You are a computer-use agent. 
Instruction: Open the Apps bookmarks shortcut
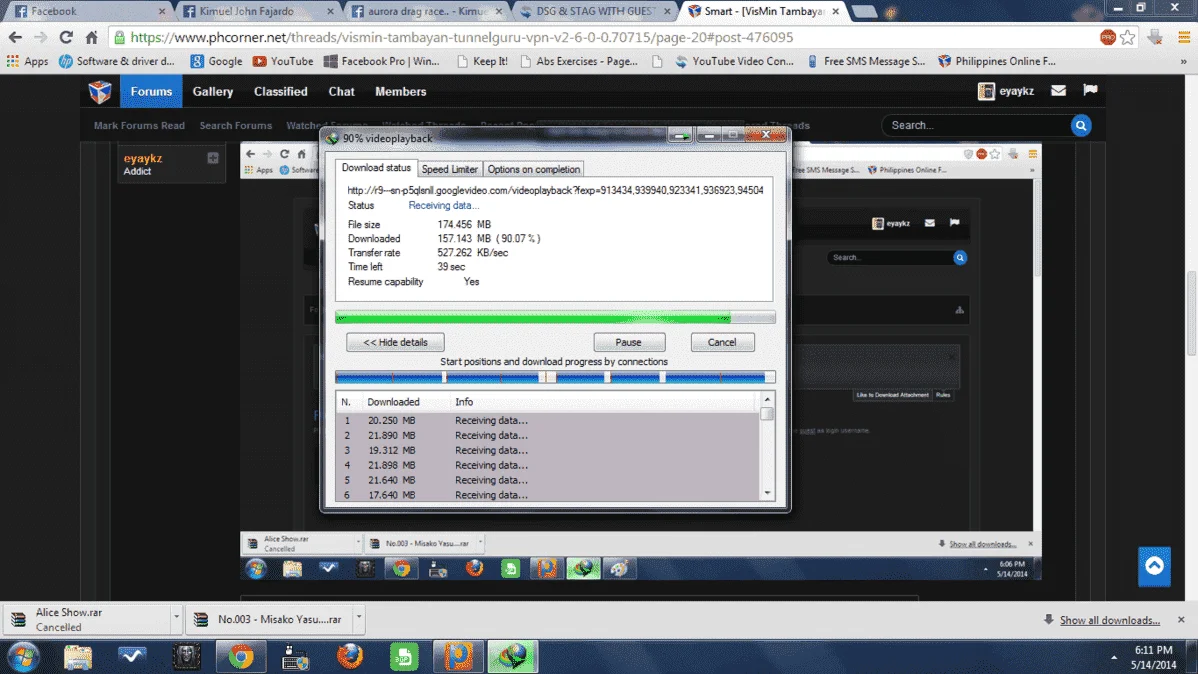pyautogui.click(x=28, y=61)
